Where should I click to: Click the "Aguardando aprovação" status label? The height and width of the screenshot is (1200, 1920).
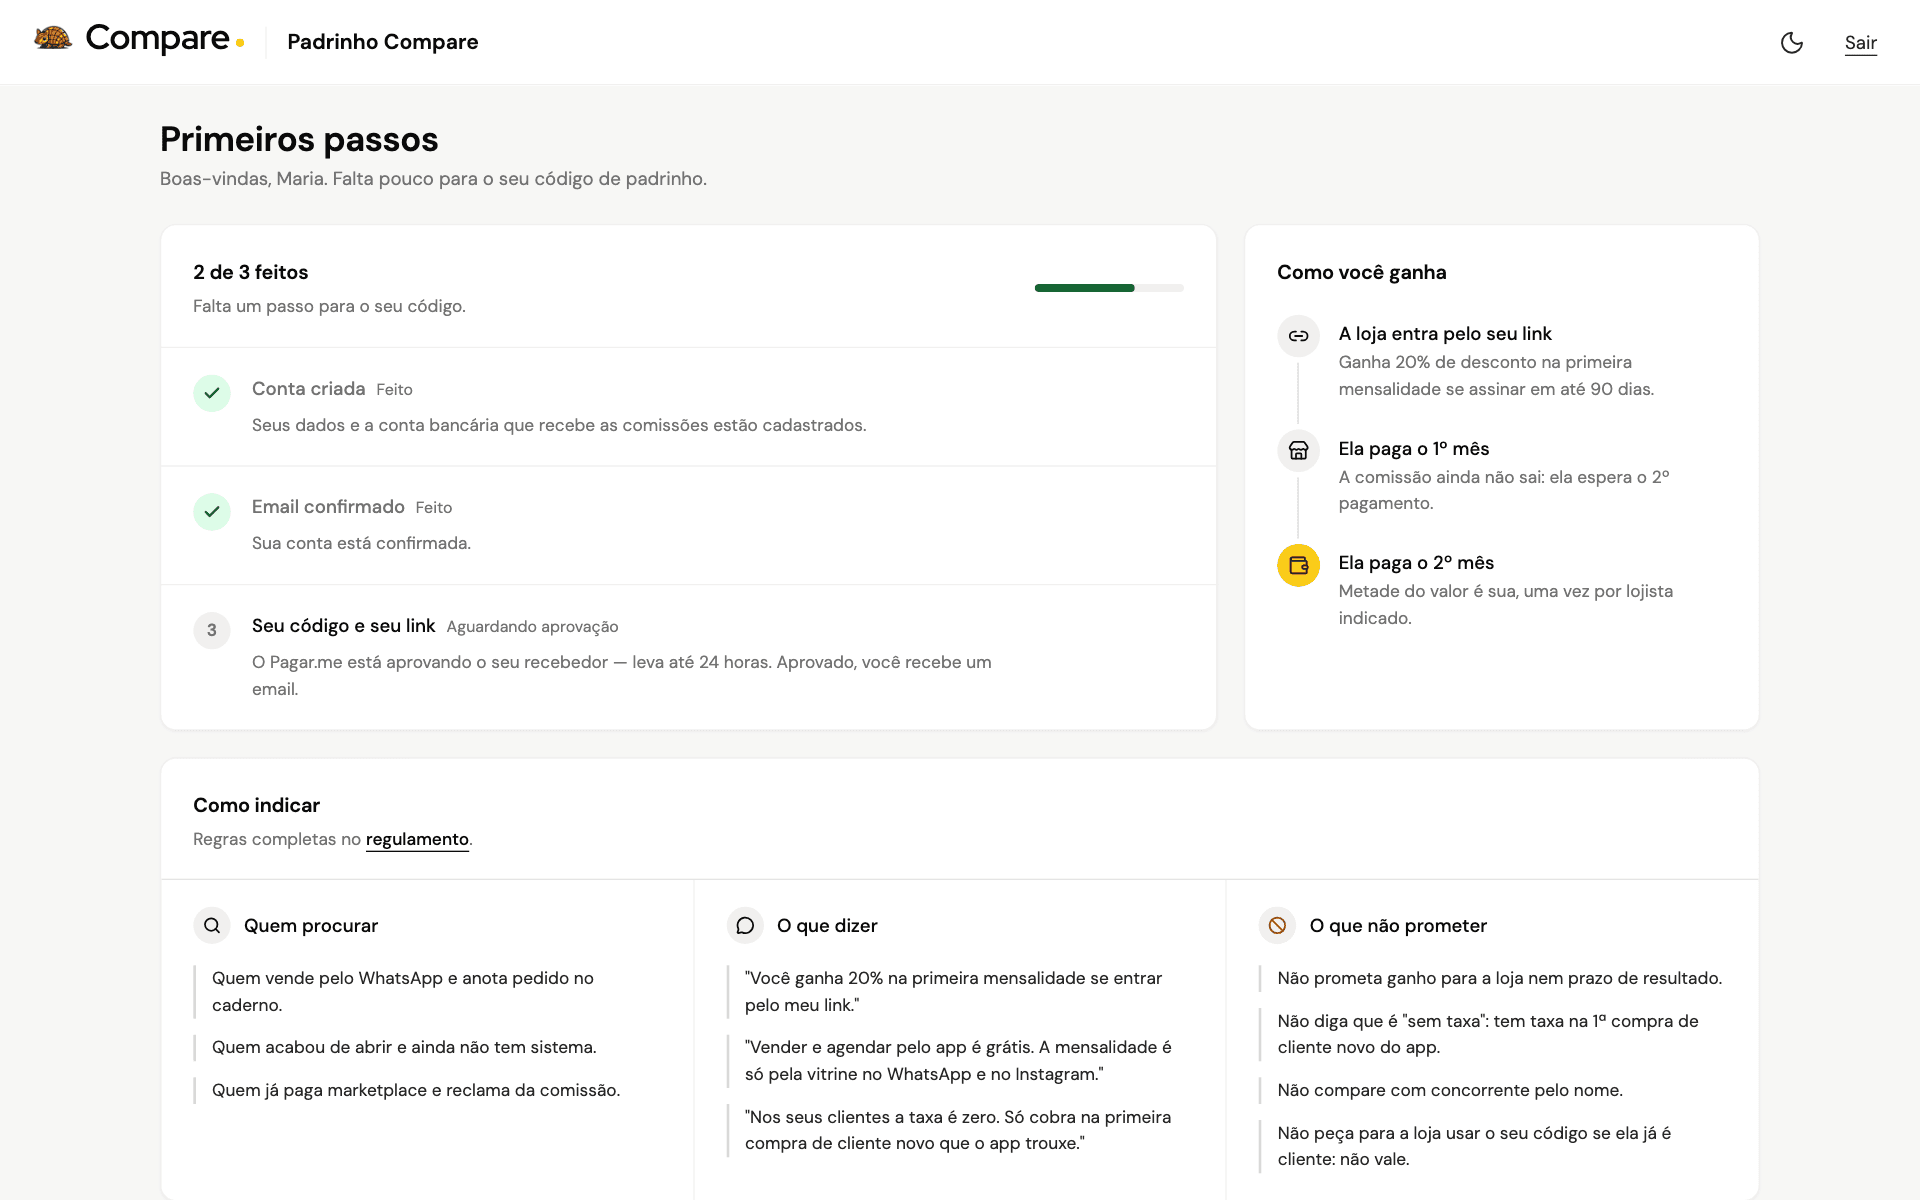532,627
